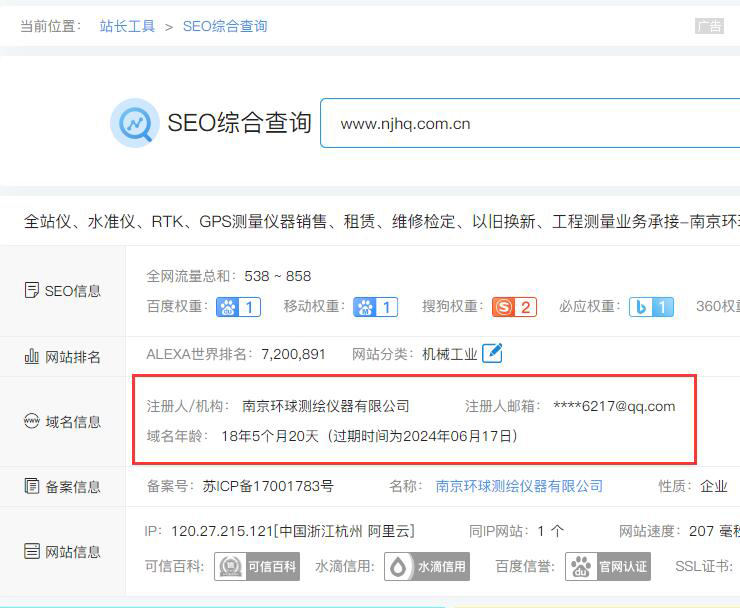
Task: Click the SEO综合查询 magnifier logo icon
Action: tap(134, 123)
